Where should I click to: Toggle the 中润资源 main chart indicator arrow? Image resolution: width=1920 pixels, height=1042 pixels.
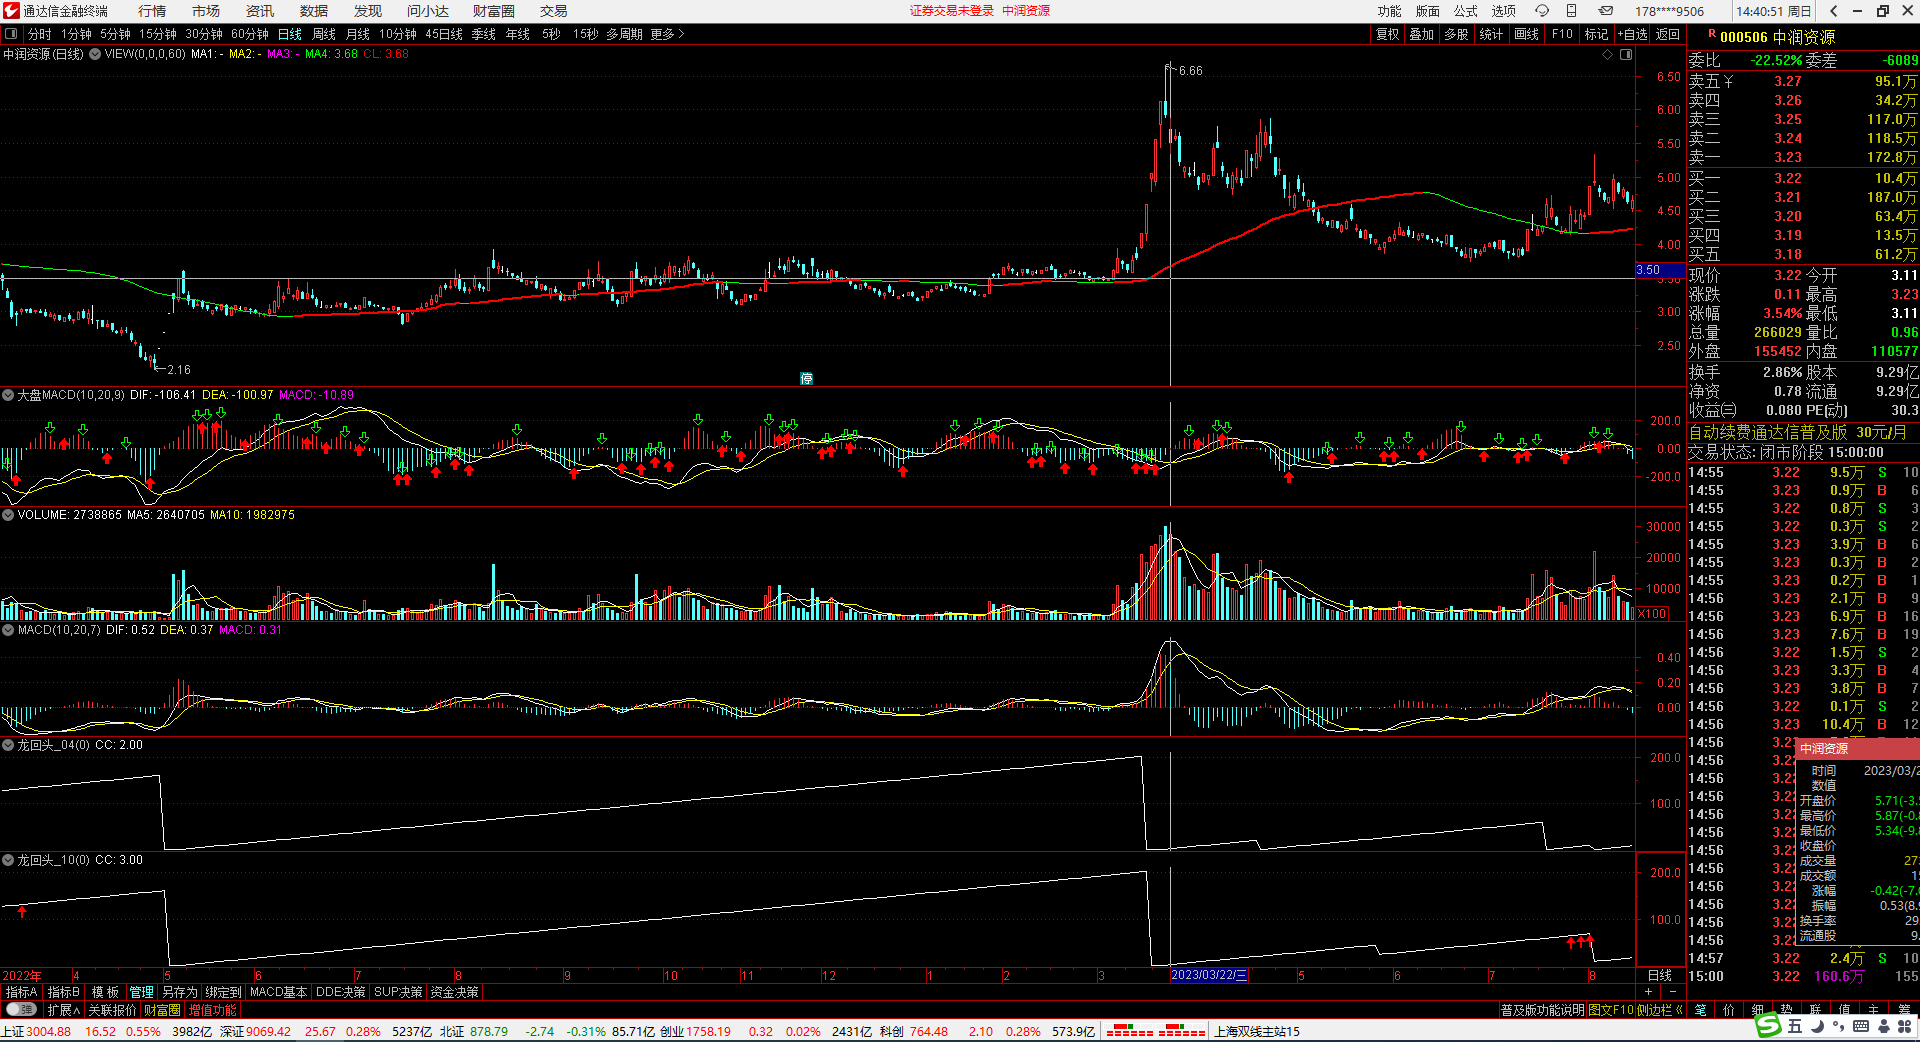click(95, 54)
